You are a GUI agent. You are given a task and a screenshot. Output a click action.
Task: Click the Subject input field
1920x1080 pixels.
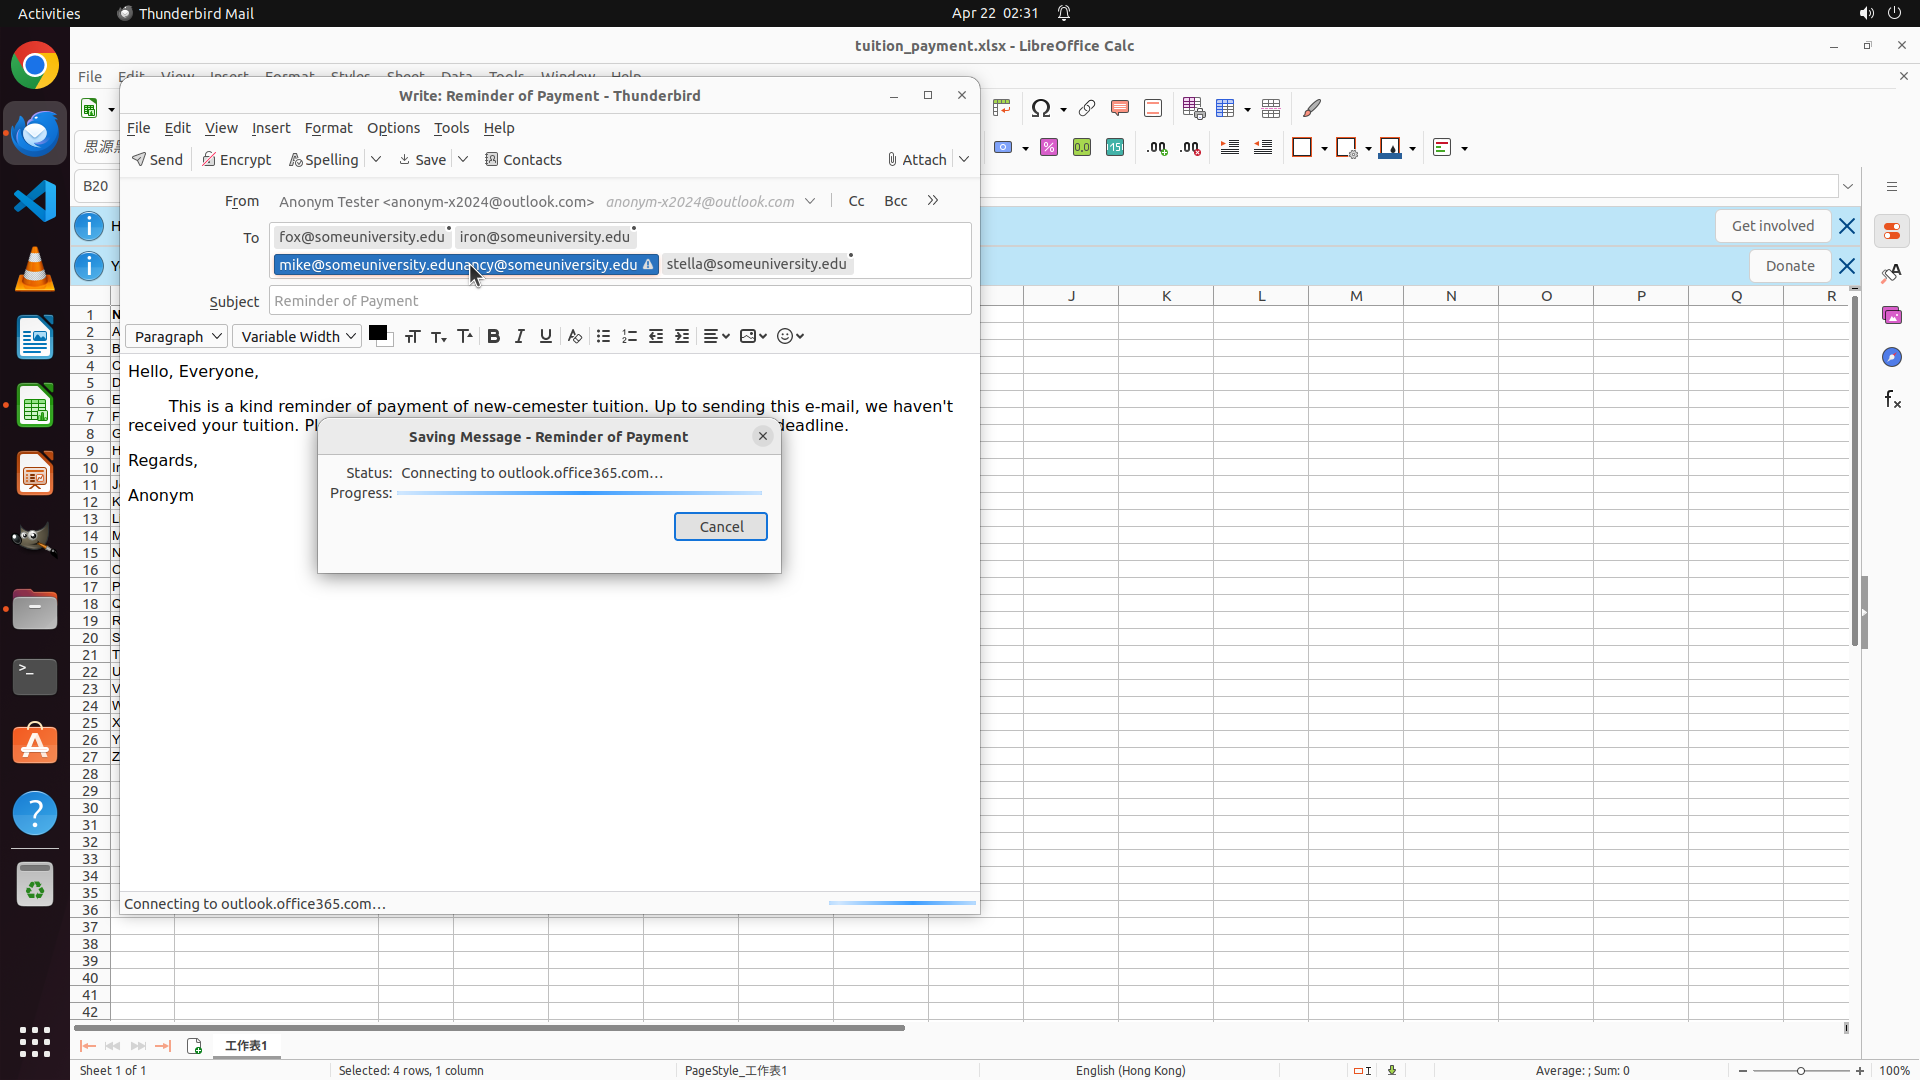[x=620, y=301]
